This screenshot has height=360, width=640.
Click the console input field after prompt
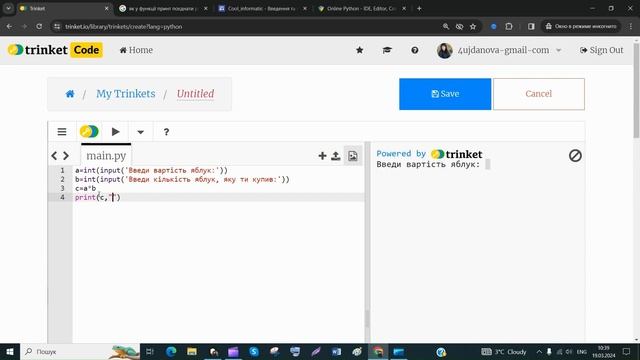(x=488, y=164)
